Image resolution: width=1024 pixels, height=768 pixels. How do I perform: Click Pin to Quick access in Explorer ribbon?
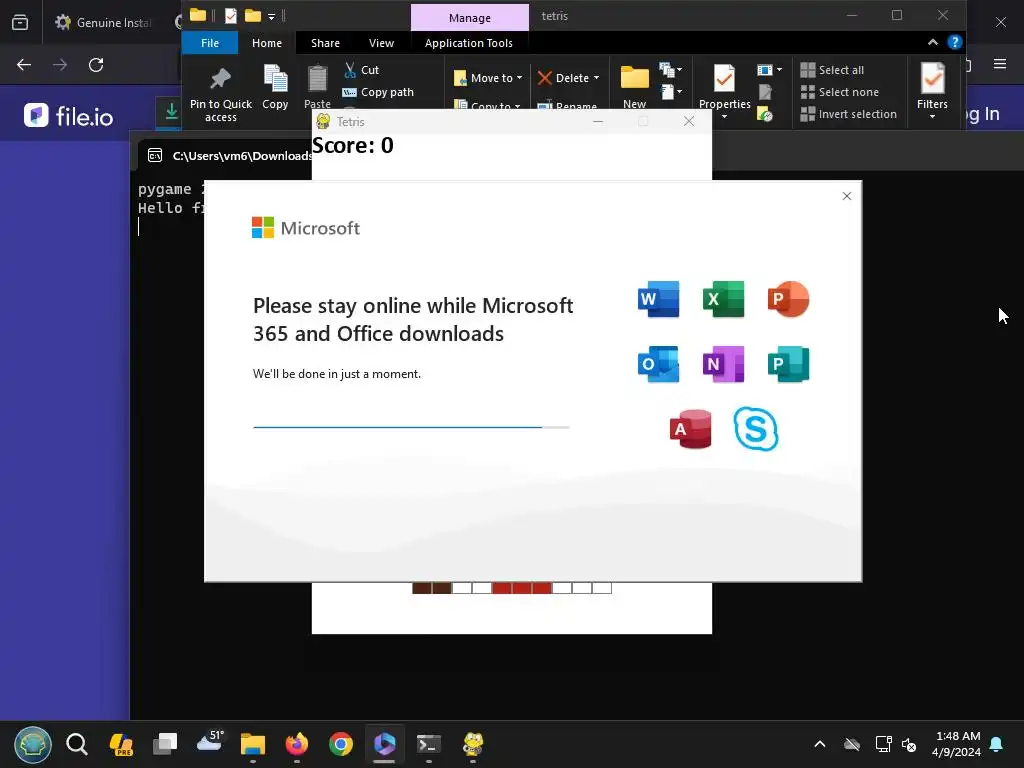(x=221, y=95)
